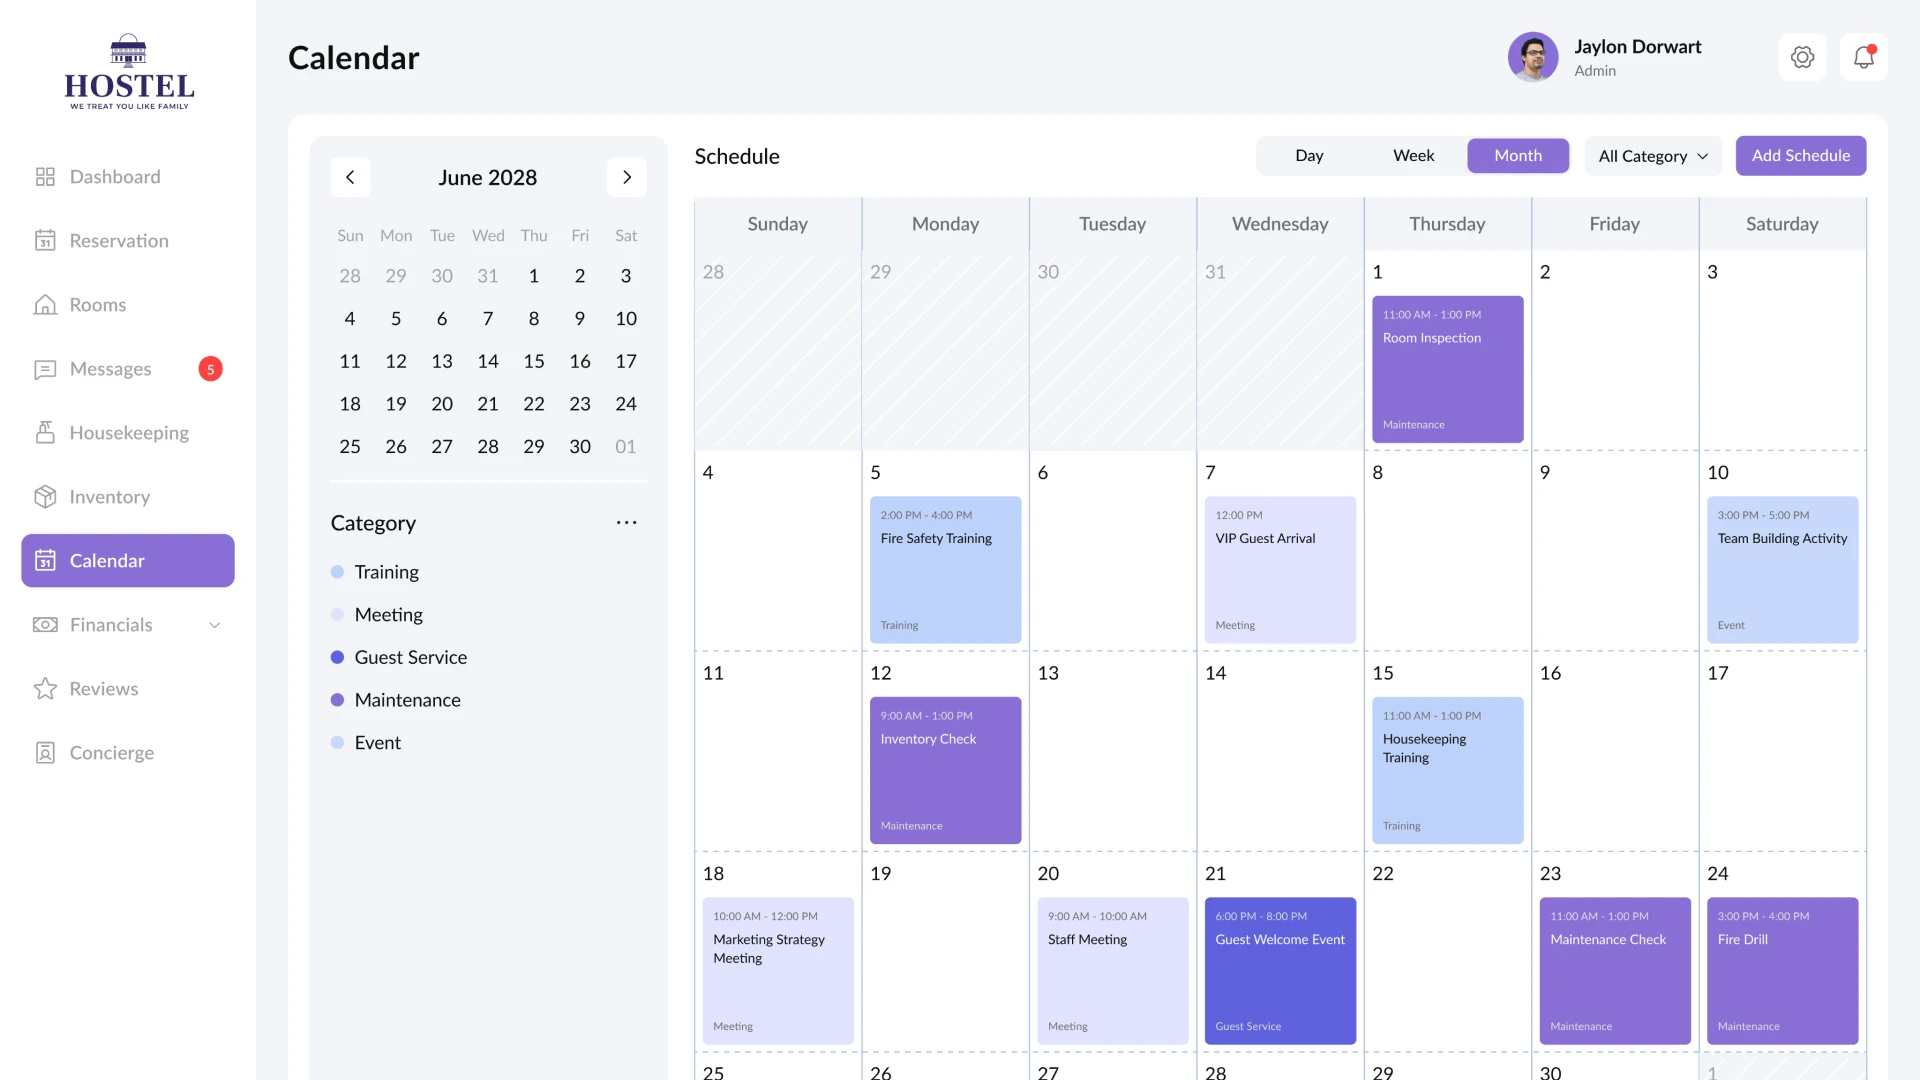Open the Category options ellipsis menu

click(627, 522)
